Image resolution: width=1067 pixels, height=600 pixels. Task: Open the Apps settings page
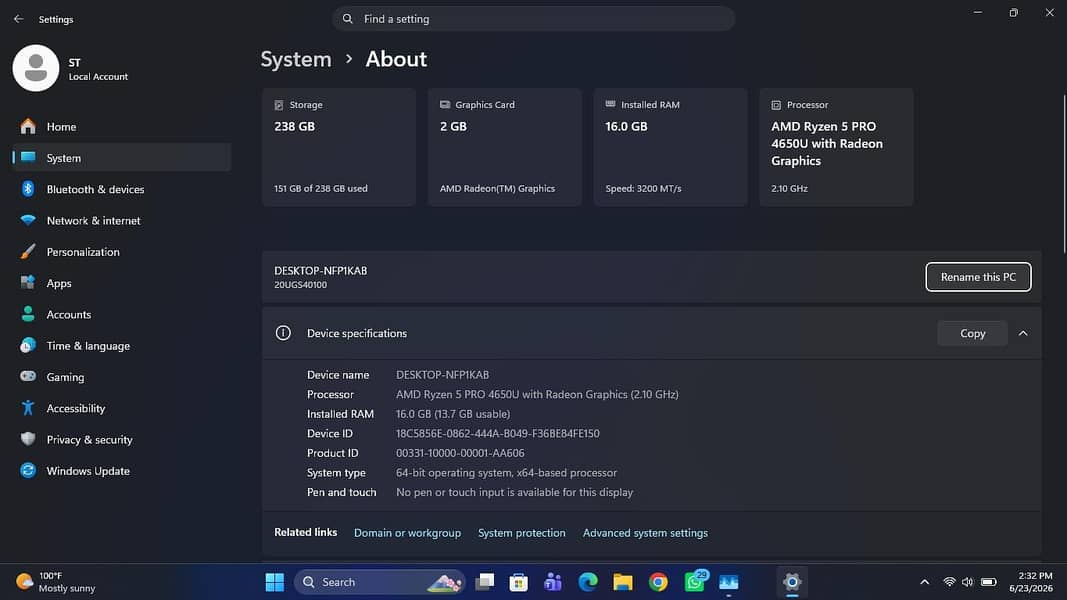point(122,283)
